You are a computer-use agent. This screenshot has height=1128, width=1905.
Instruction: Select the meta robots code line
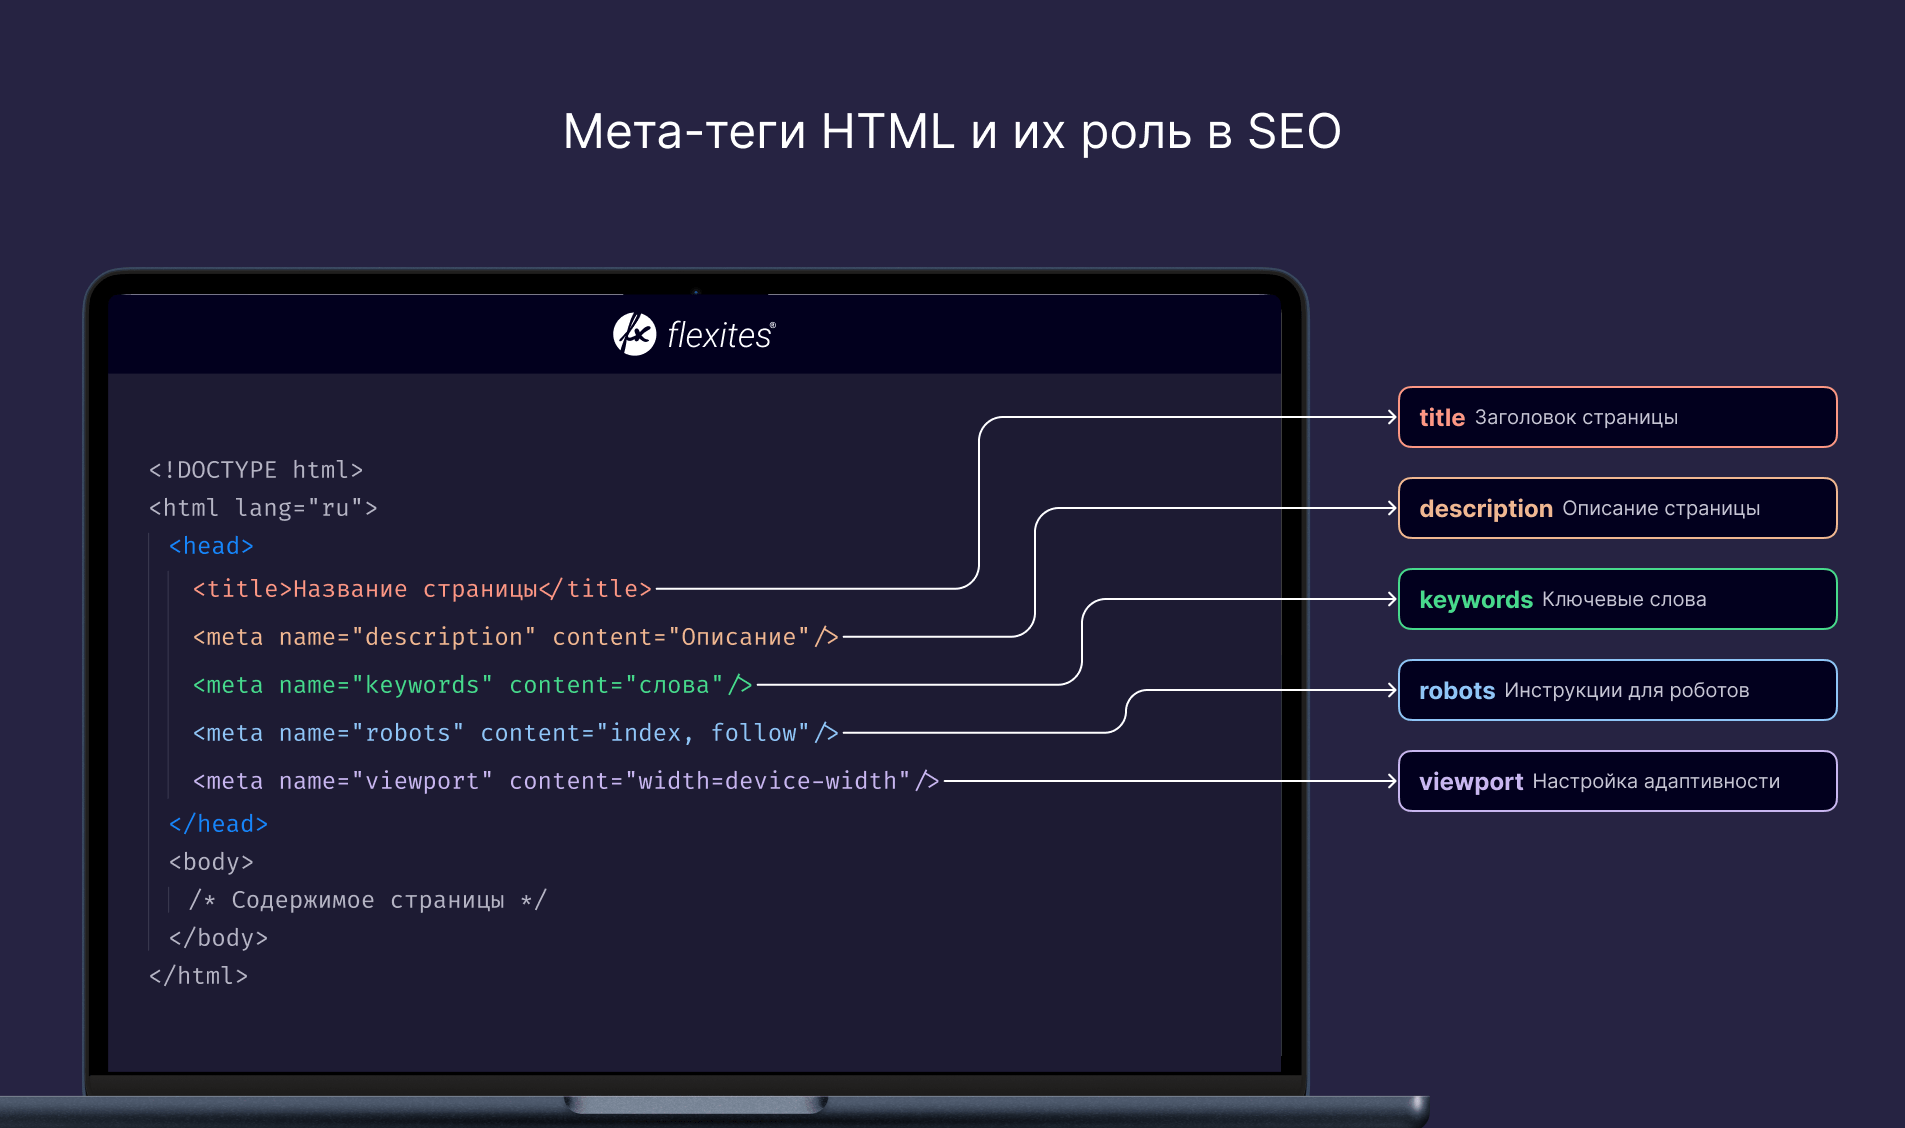515,733
